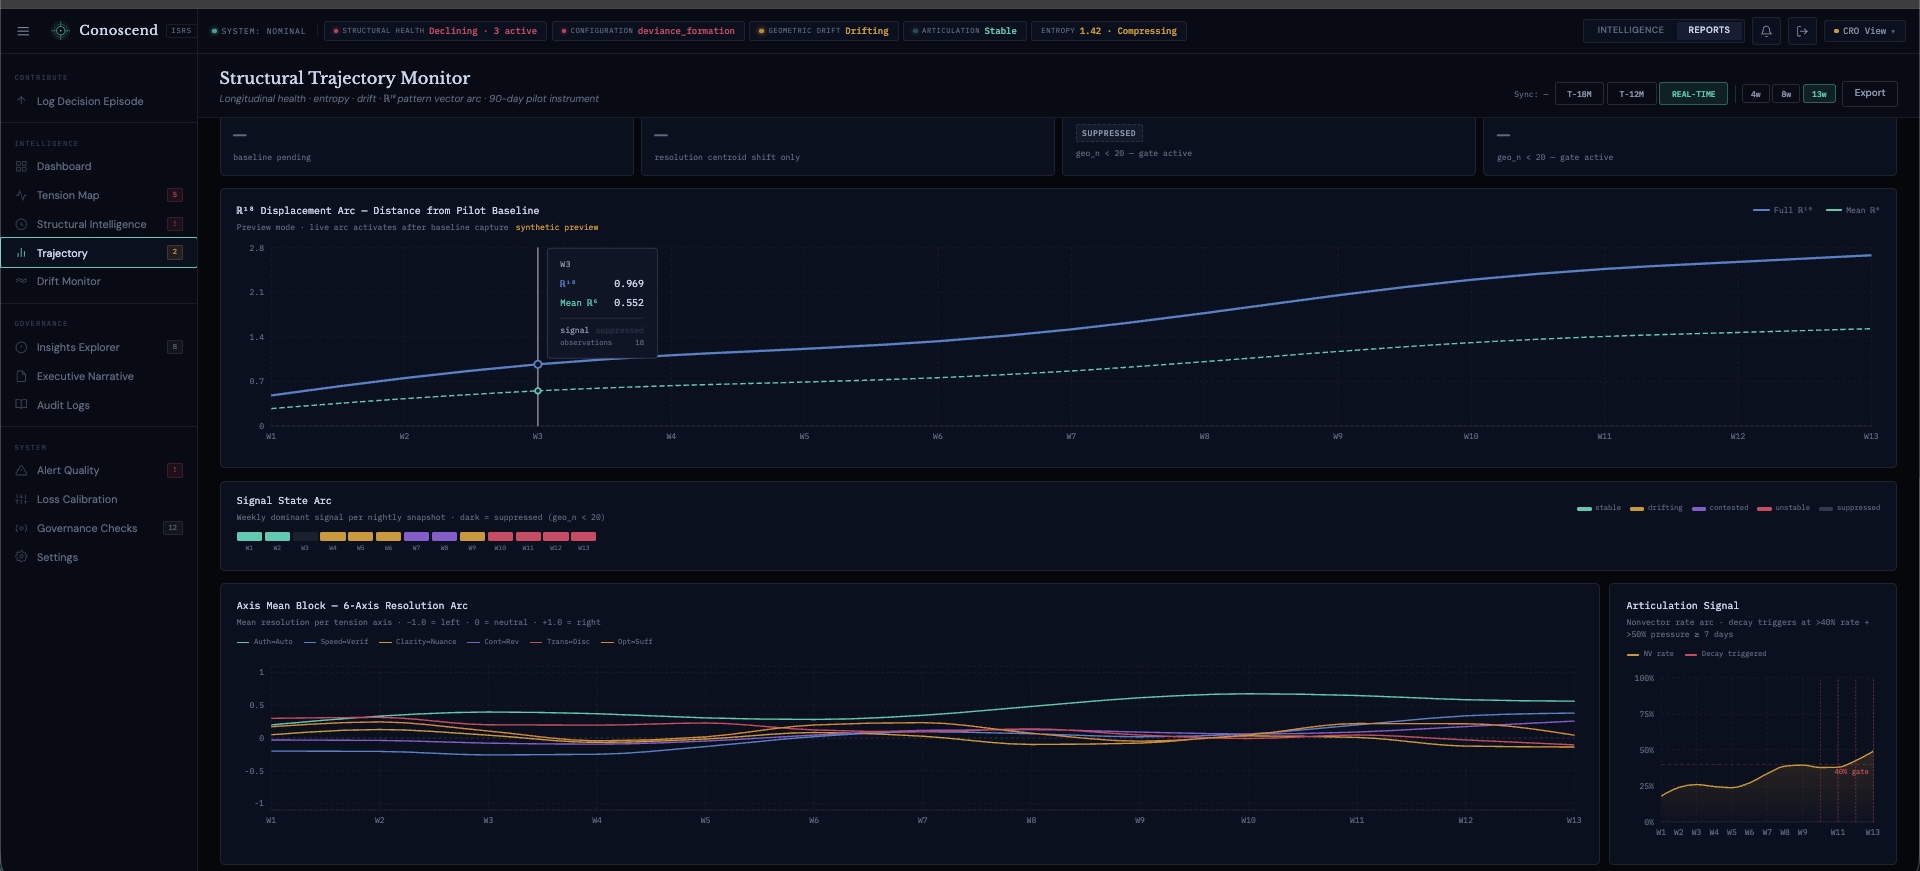
Task: Expand the Structural Health status pill
Action: (x=435, y=31)
